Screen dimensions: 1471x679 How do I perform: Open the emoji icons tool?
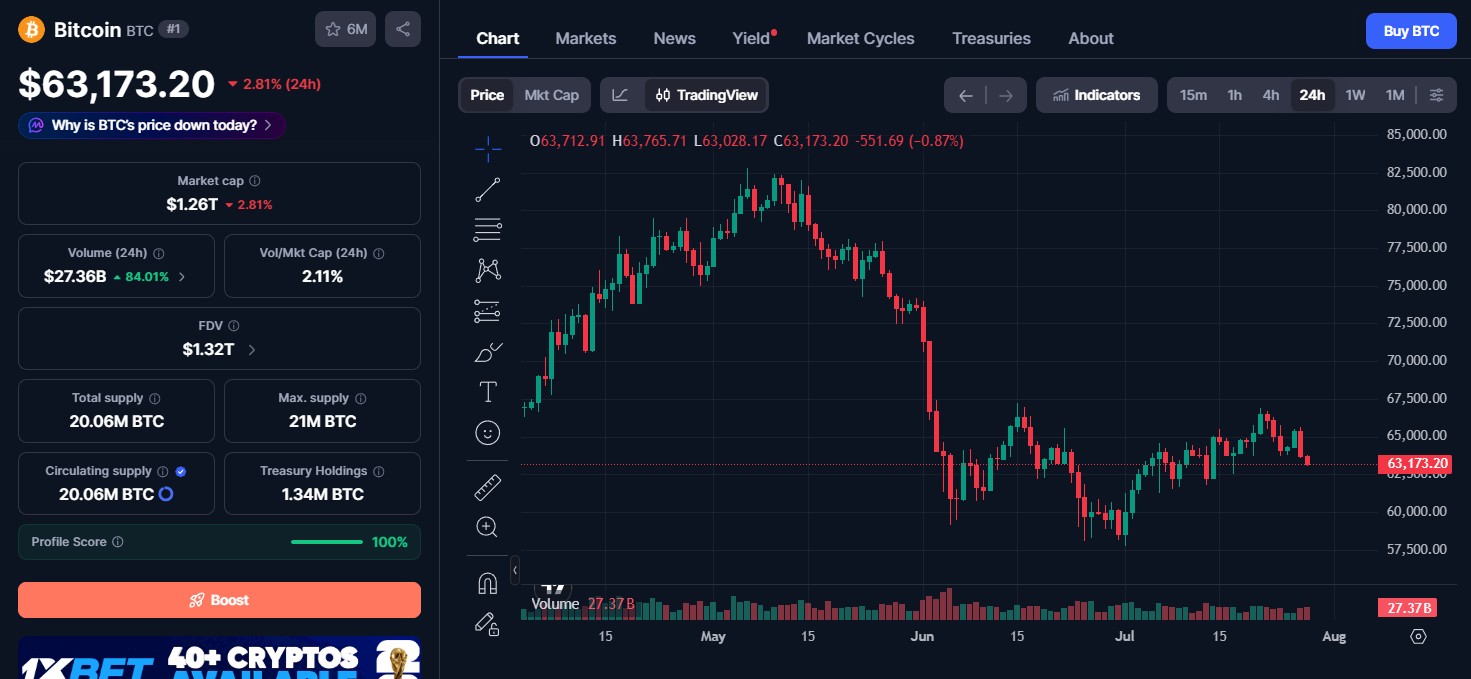(x=488, y=432)
